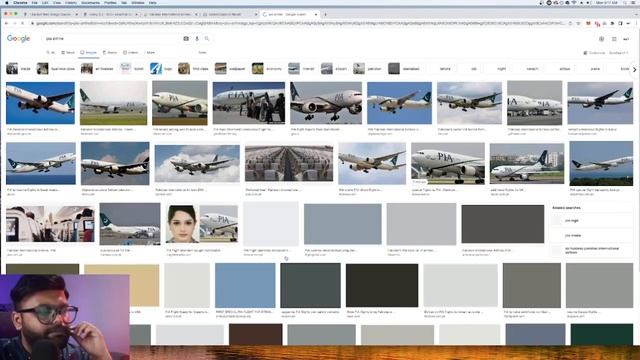Screen dimensions: 640x360
Task: Switch to the first browser tab
Action: click(x=51, y=14)
